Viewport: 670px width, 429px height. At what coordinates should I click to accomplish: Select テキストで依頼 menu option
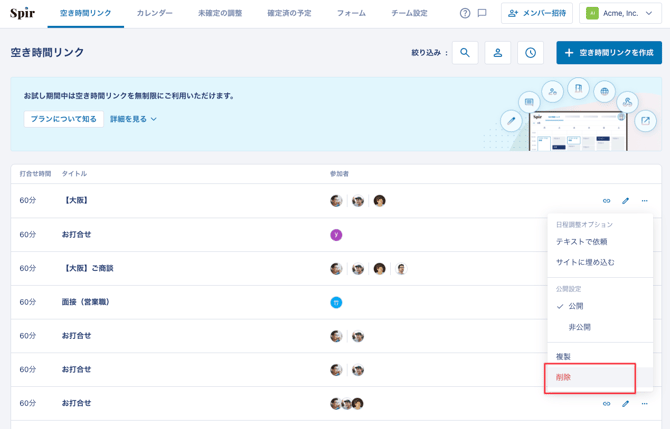pyautogui.click(x=582, y=242)
